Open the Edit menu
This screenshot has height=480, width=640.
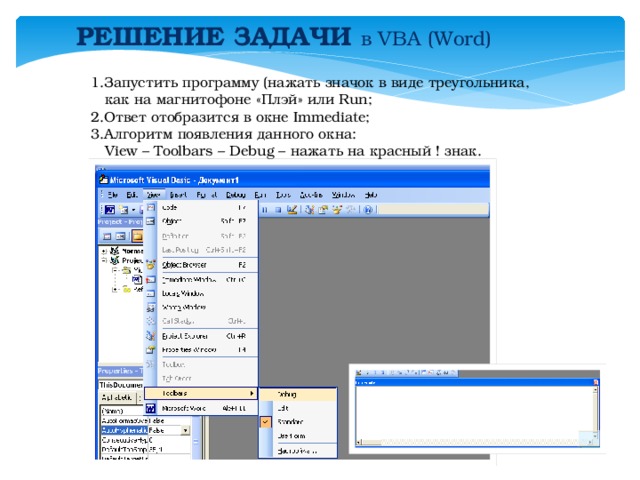point(132,195)
